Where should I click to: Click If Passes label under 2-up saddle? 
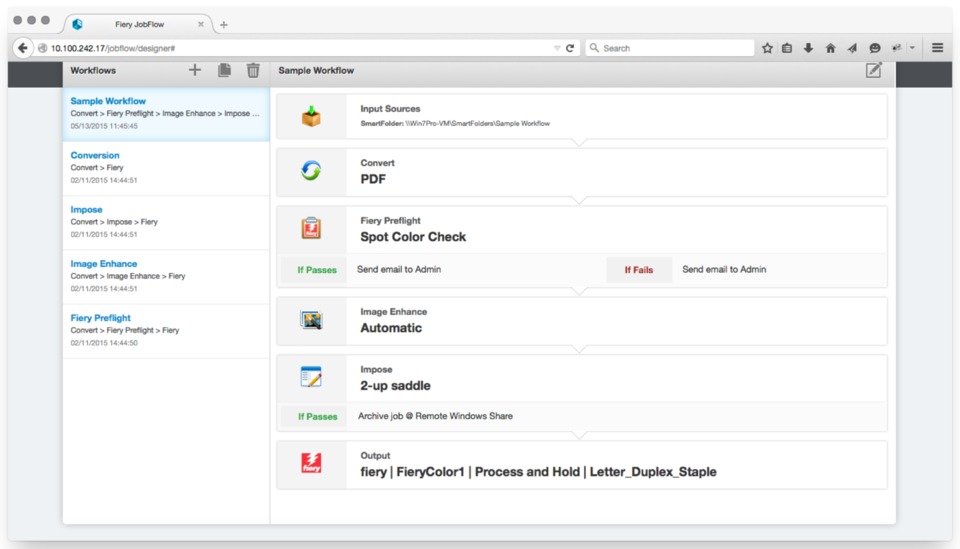tap(318, 416)
